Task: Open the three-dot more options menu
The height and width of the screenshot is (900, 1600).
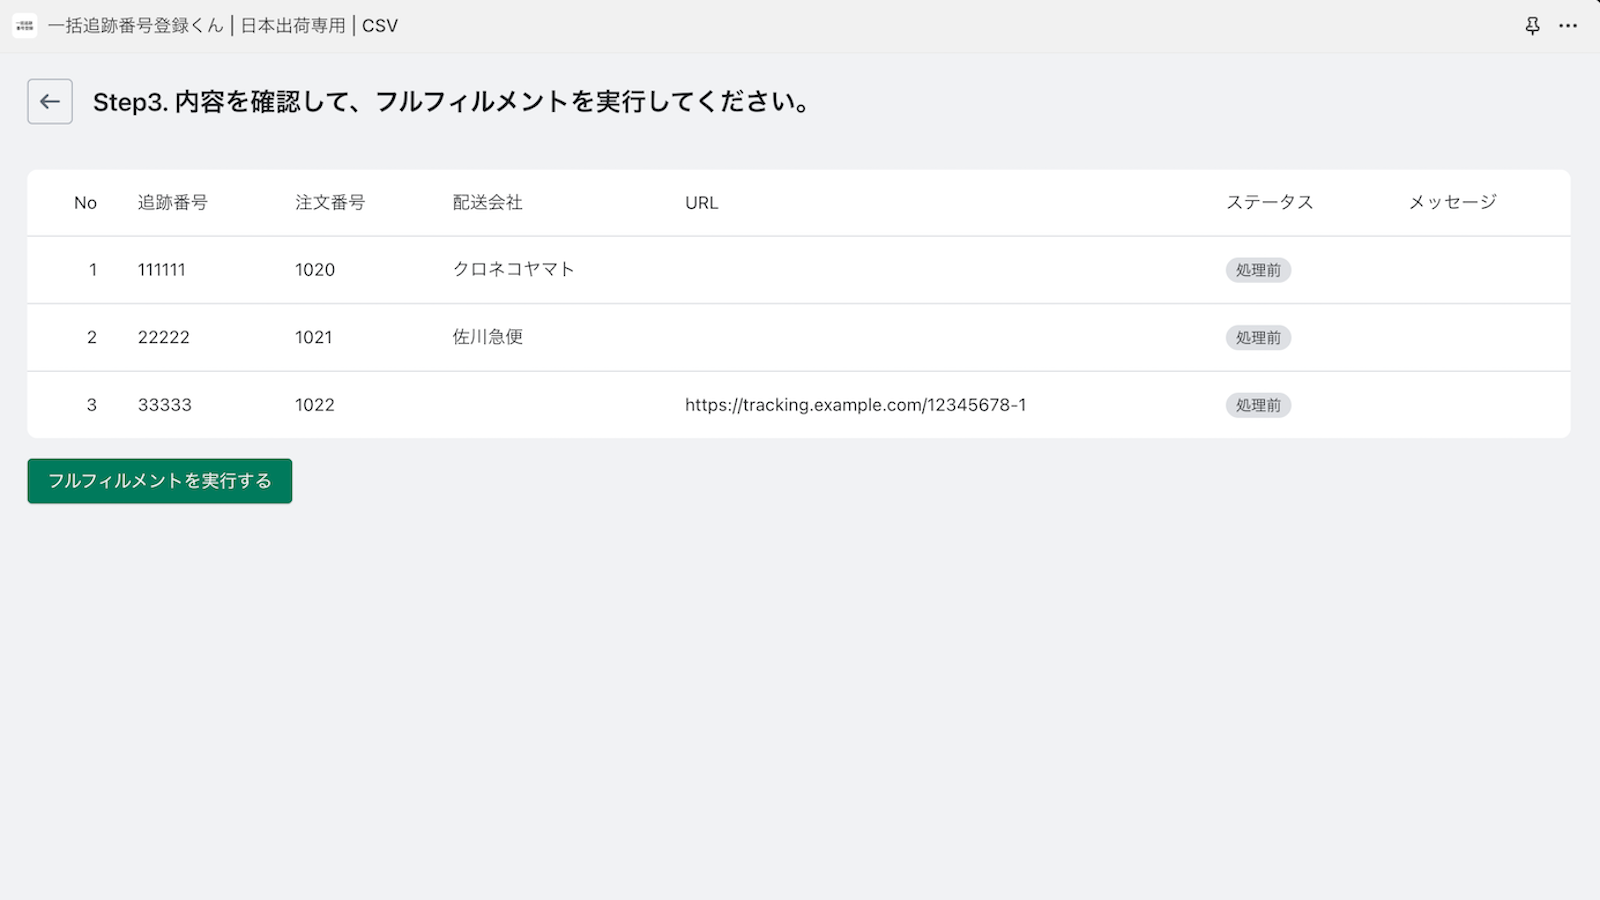Action: tap(1568, 26)
